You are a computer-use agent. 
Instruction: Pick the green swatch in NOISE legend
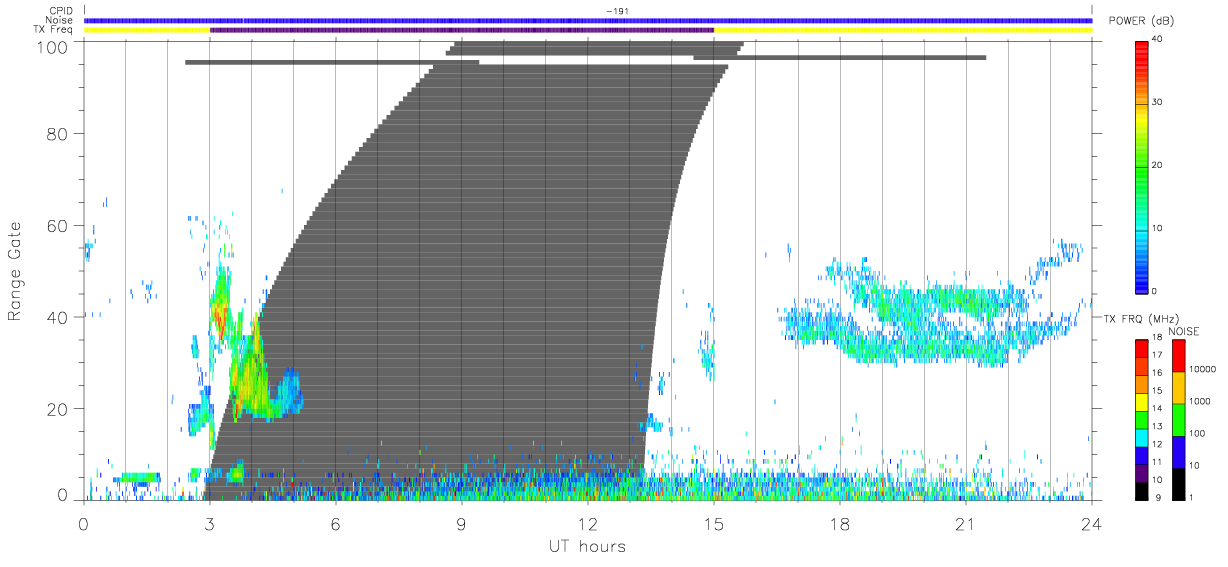(x=1178, y=419)
